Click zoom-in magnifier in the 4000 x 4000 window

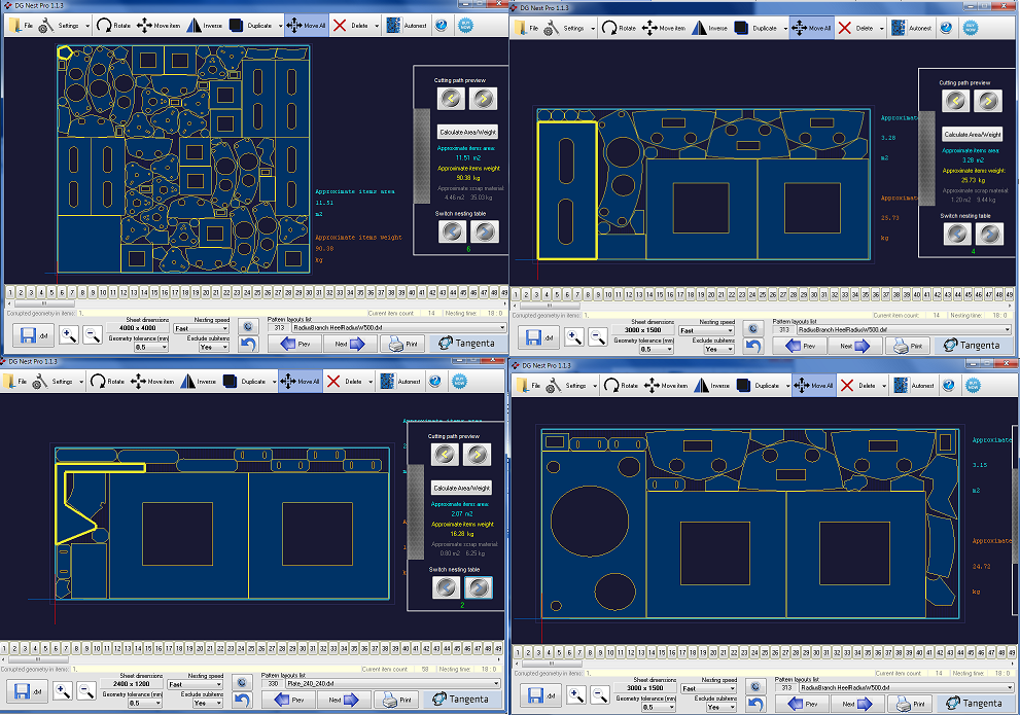tap(68, 336)
